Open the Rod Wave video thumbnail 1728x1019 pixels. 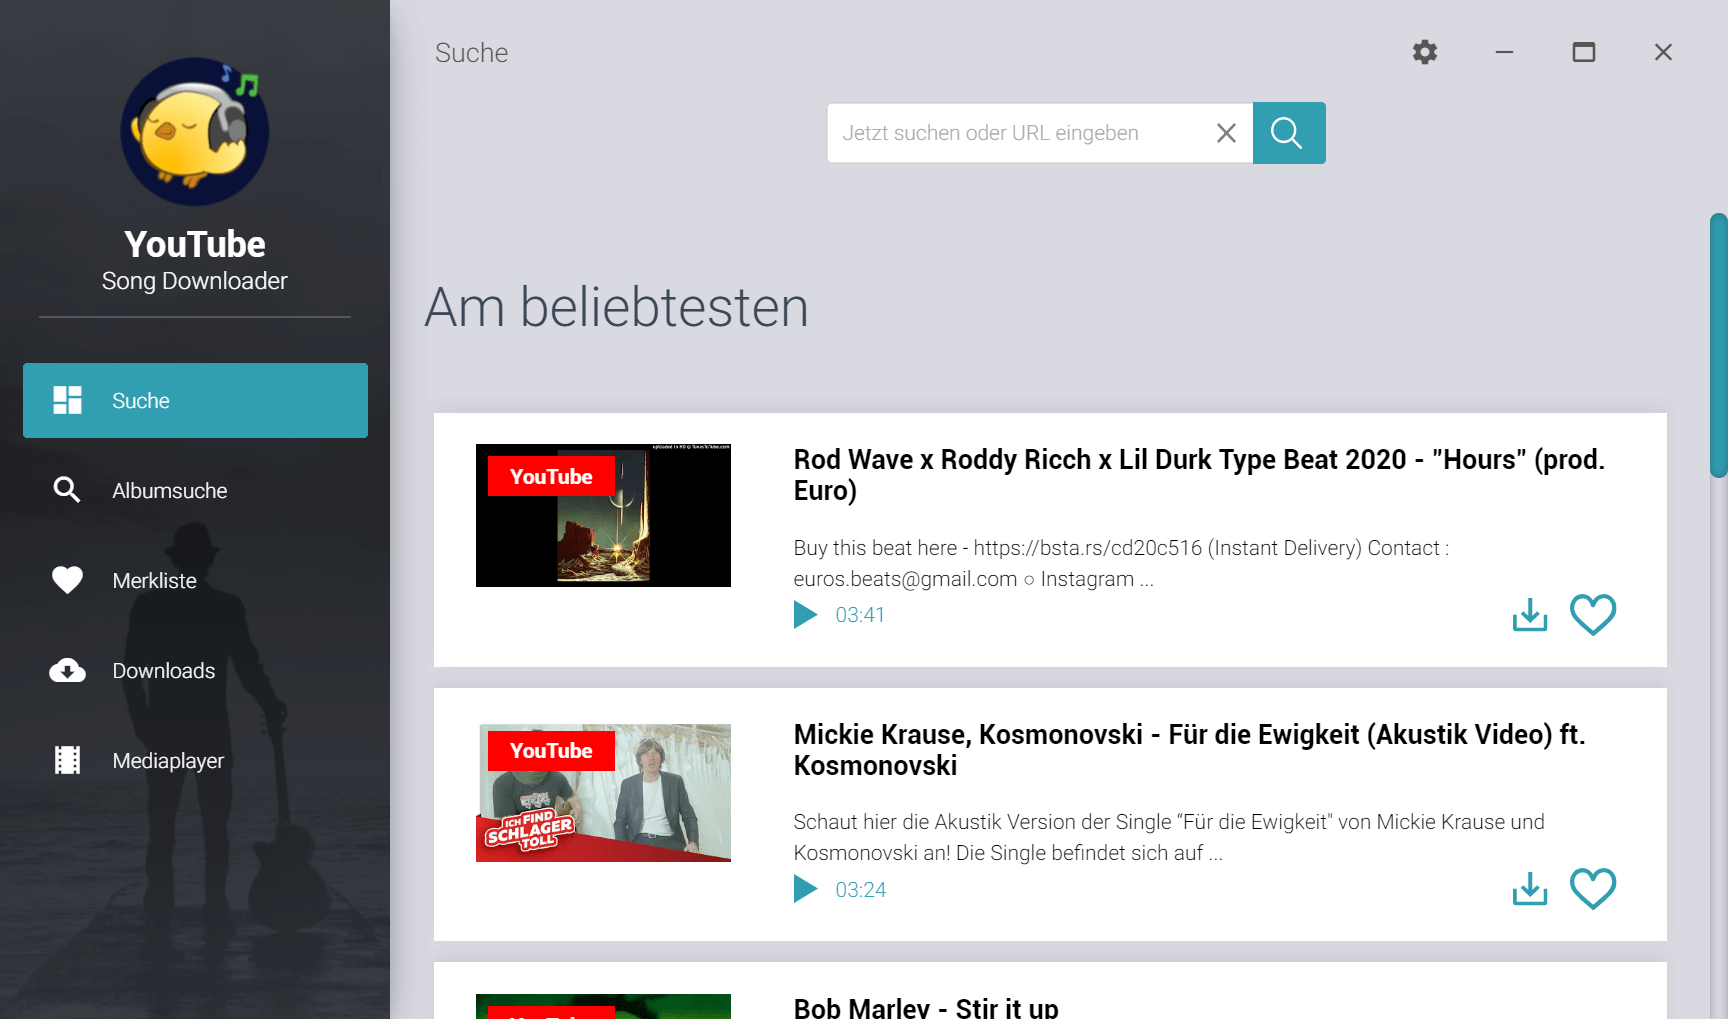tap(603, 515)
